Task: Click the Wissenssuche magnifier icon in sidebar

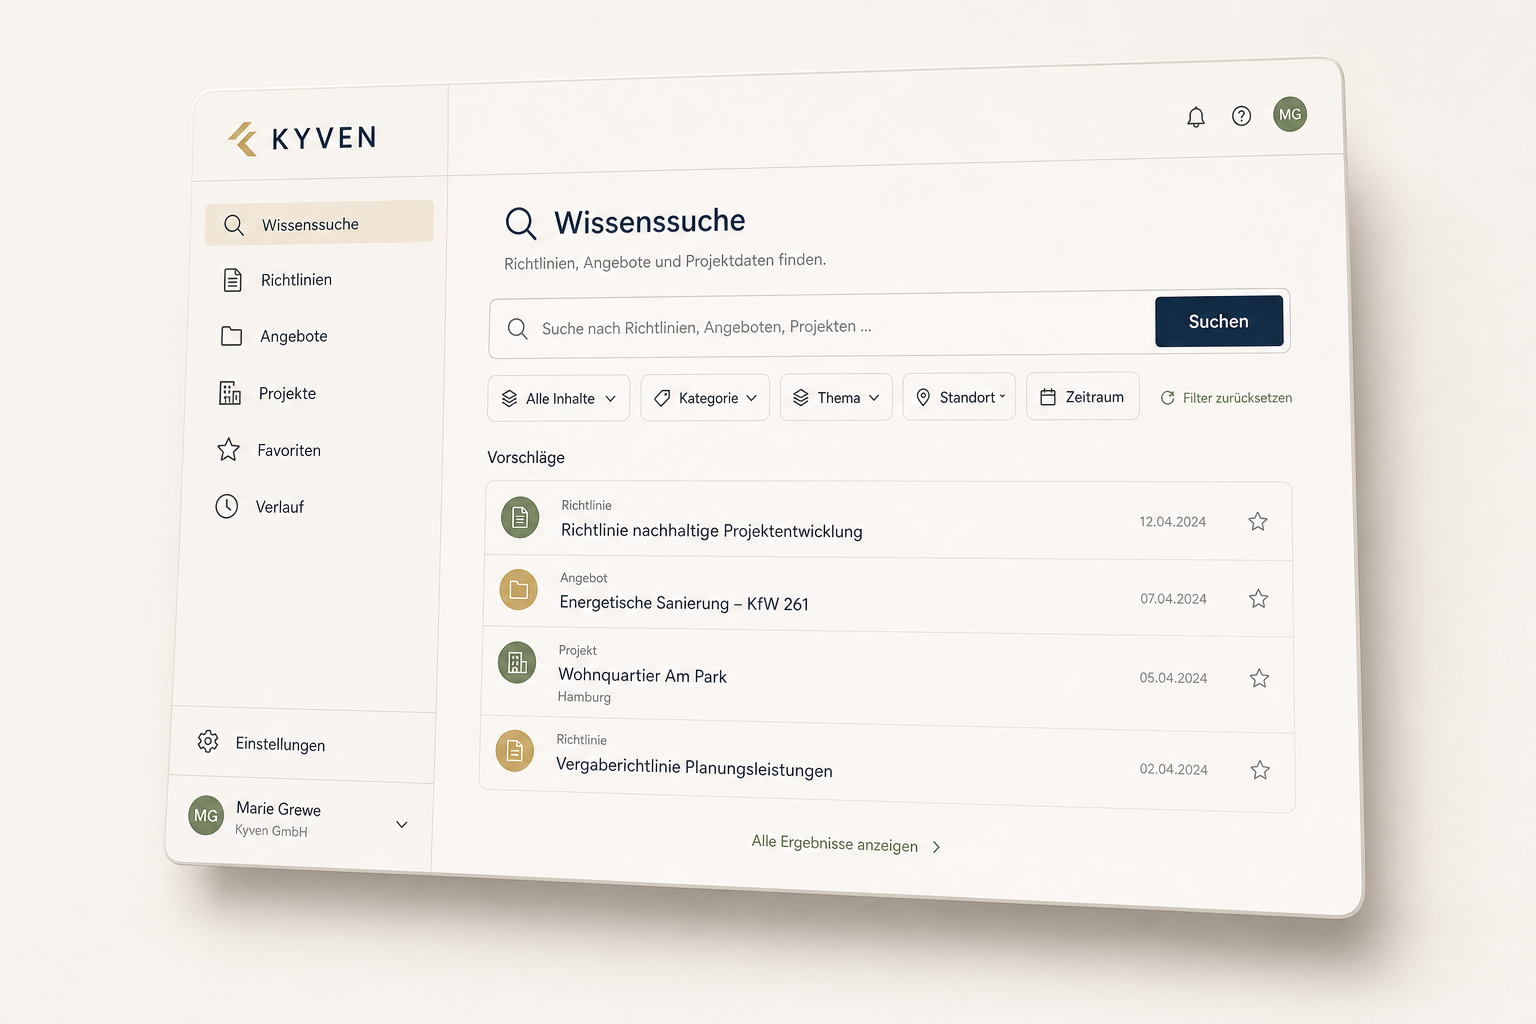Action: 234,225
